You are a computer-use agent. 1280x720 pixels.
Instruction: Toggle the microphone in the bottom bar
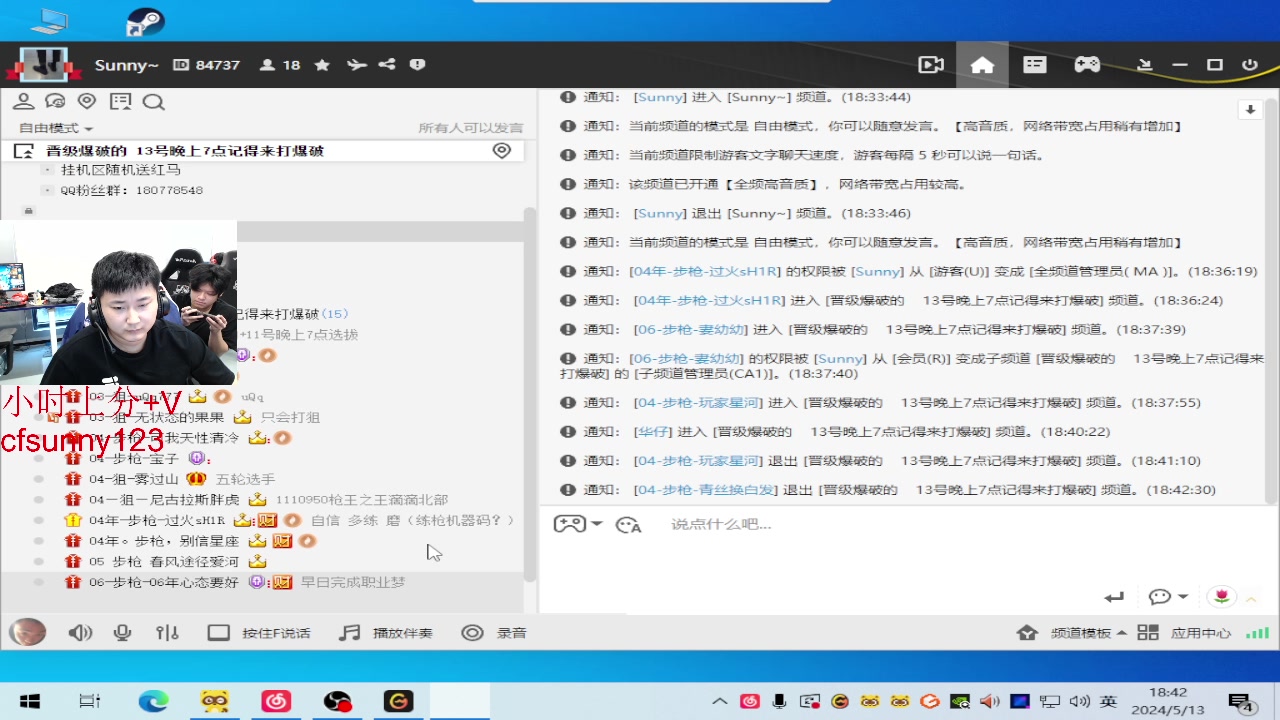(x=123, y=633)
